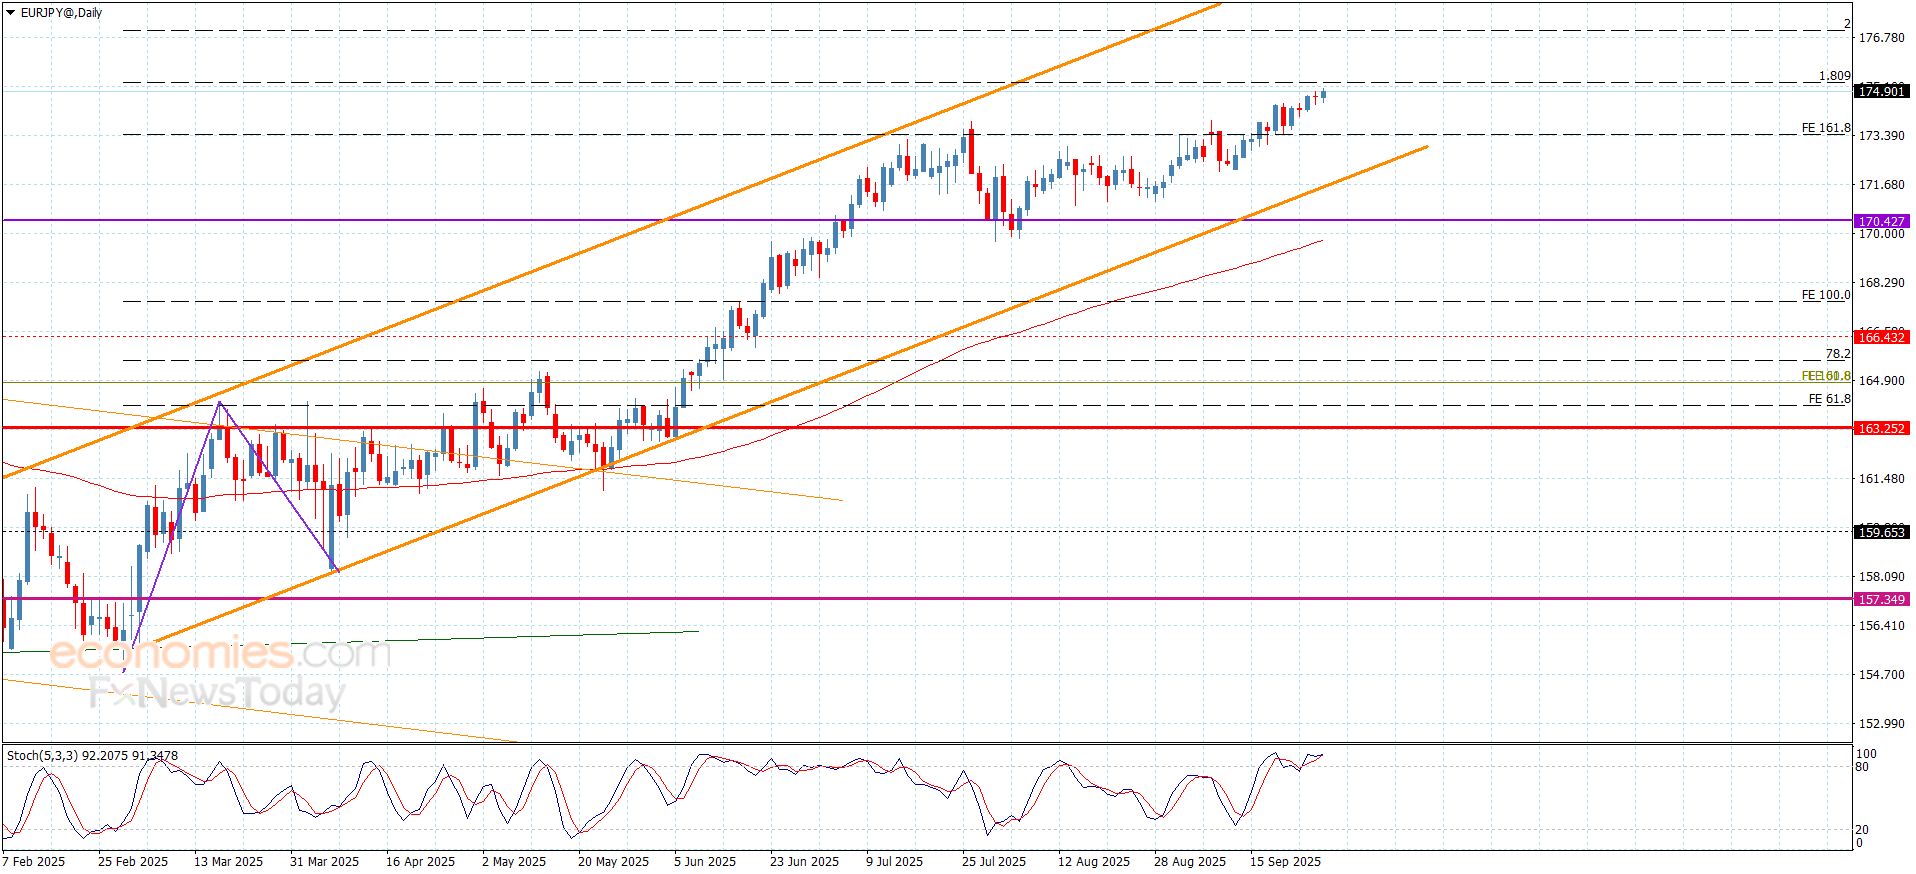
Task: Click the 173.390 price scale value
Action: (1881, 136)
